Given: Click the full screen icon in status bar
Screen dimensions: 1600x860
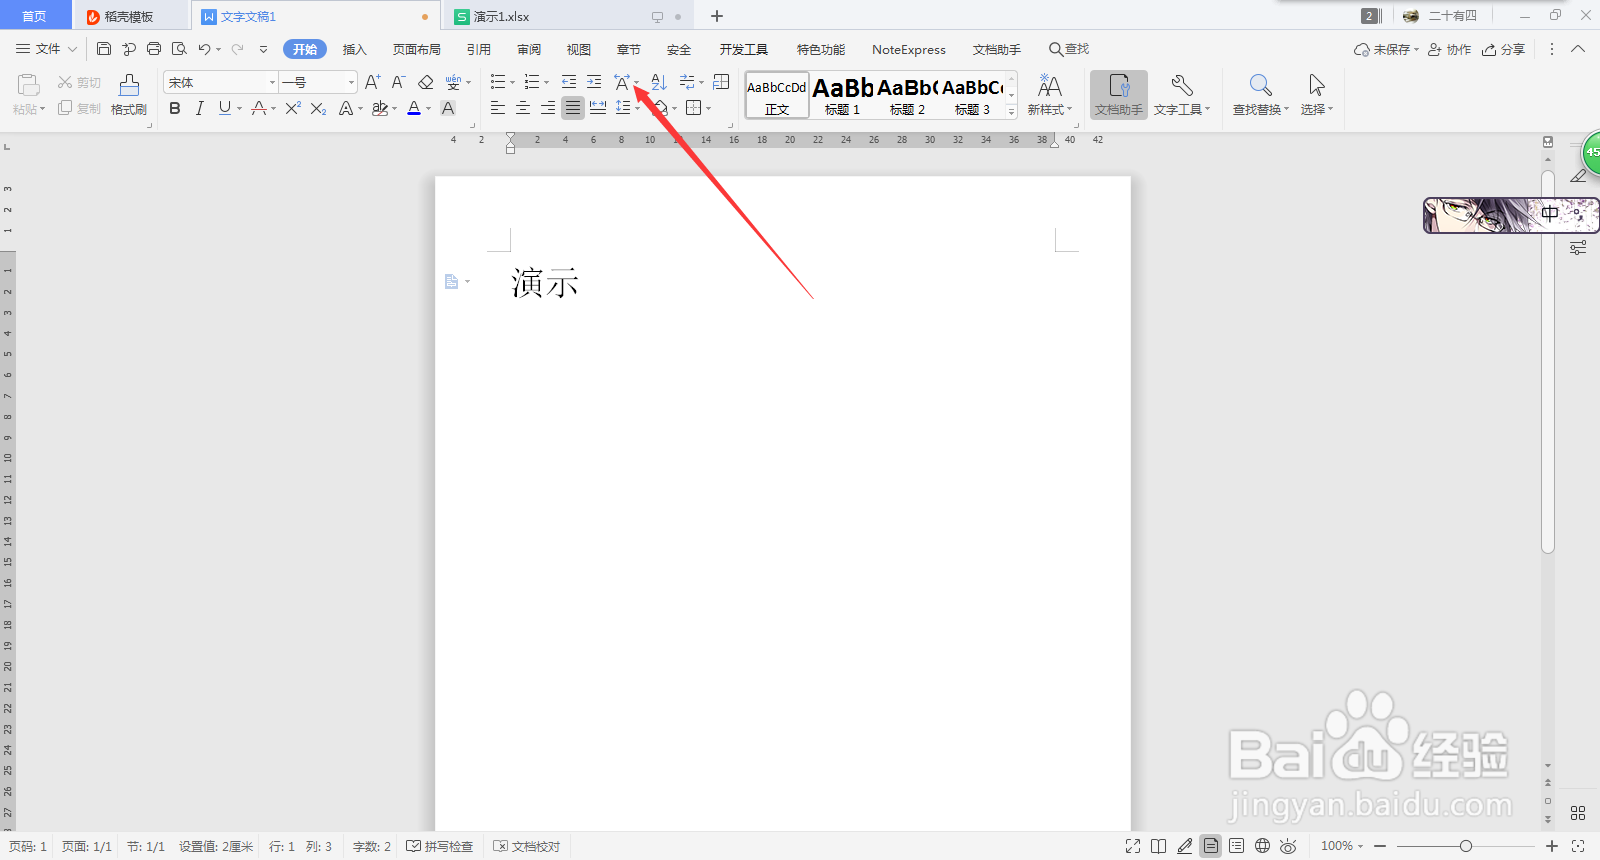Looking at the screenshot, I should point(1133,846).
